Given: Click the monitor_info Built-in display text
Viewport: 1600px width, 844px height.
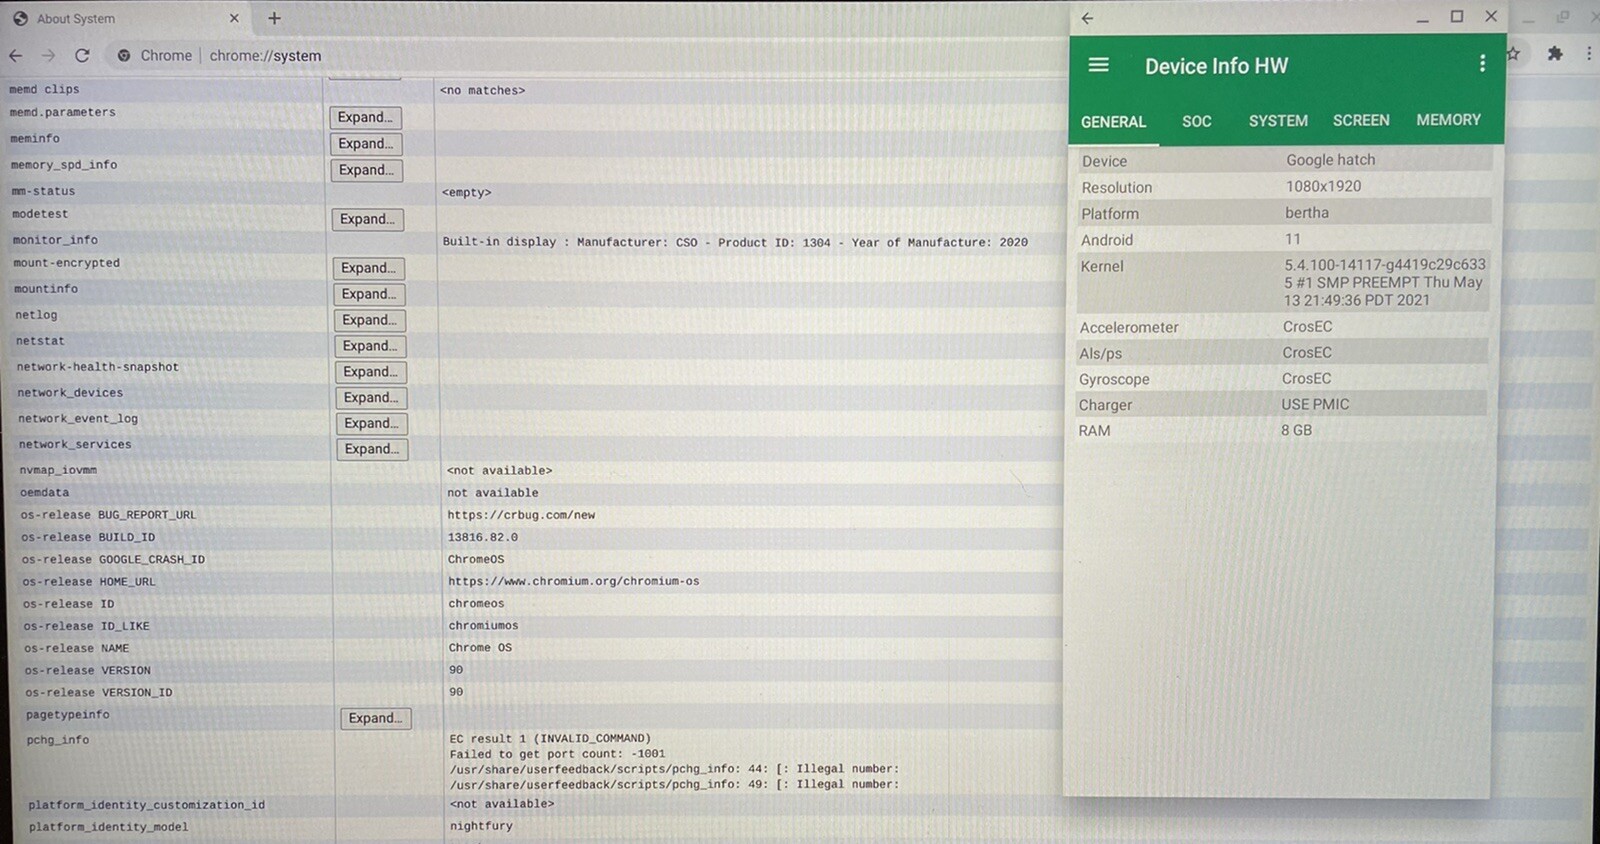Looking at the screenshot, I should tap(735, 242).
